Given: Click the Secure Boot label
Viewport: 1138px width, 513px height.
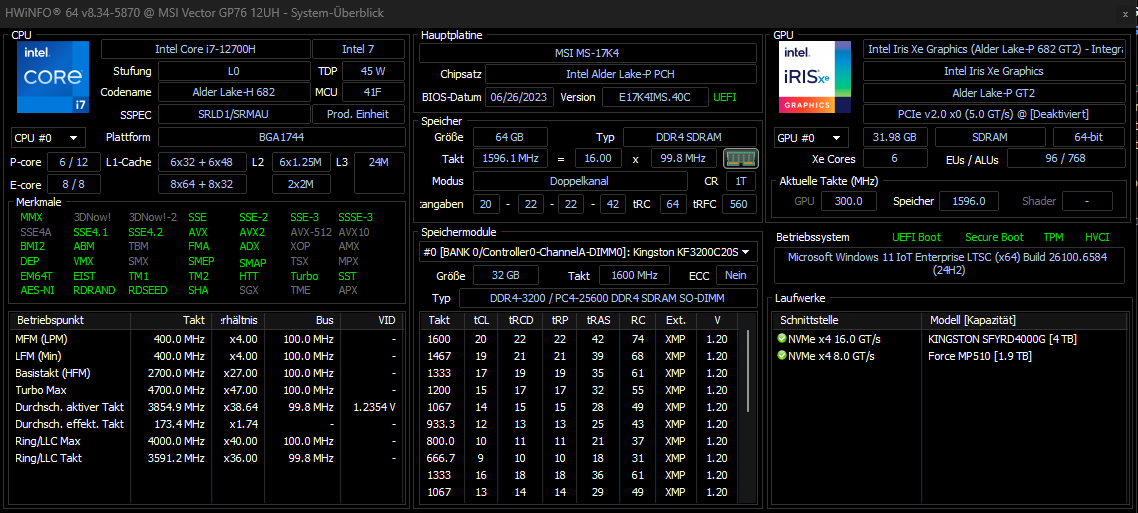Looking at the screenshot, I should [994, 237].
